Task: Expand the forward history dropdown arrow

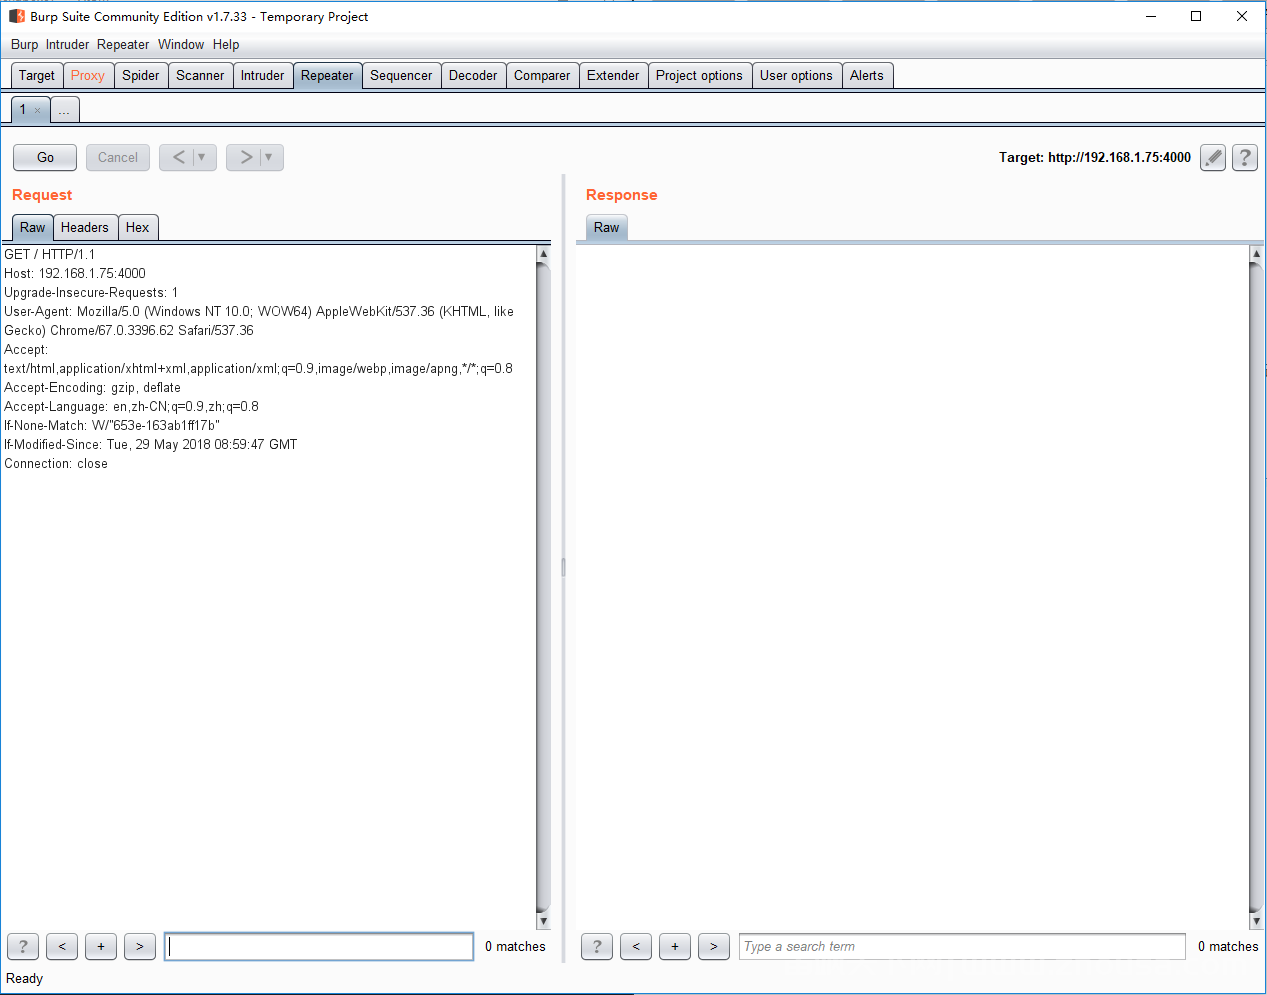Action: tap(269, 157)
